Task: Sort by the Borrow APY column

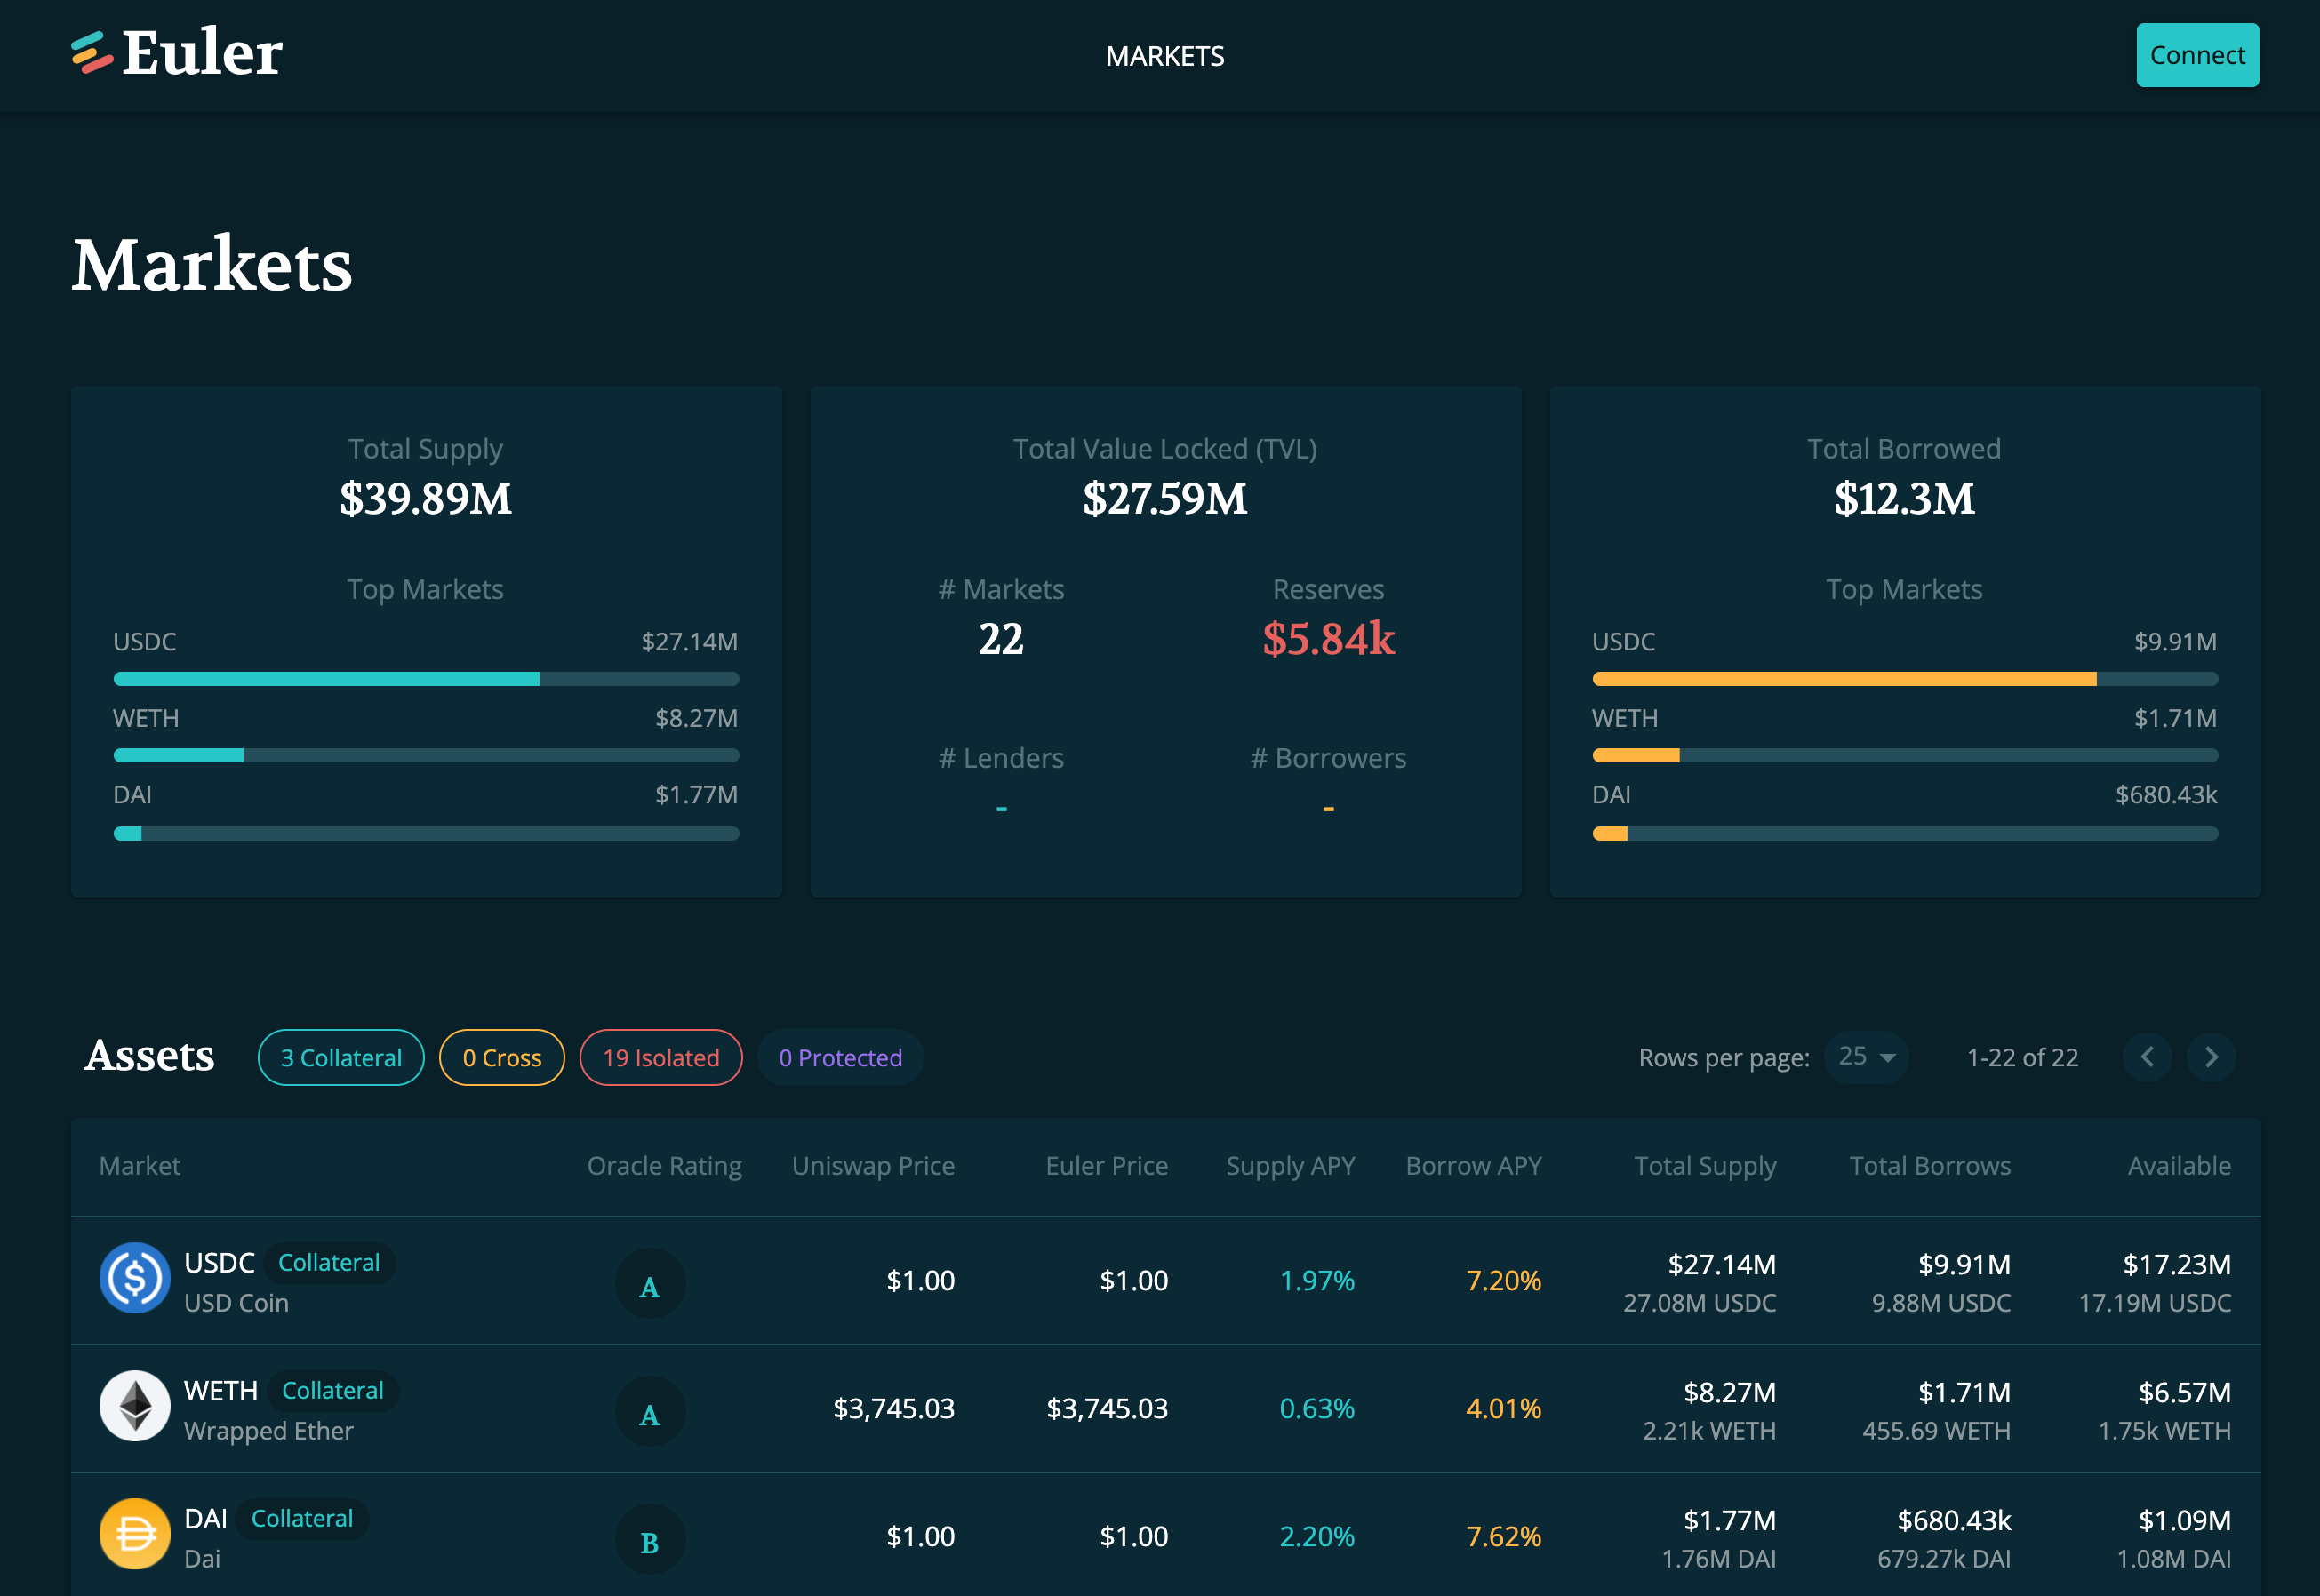Action: [1474, 1166]
